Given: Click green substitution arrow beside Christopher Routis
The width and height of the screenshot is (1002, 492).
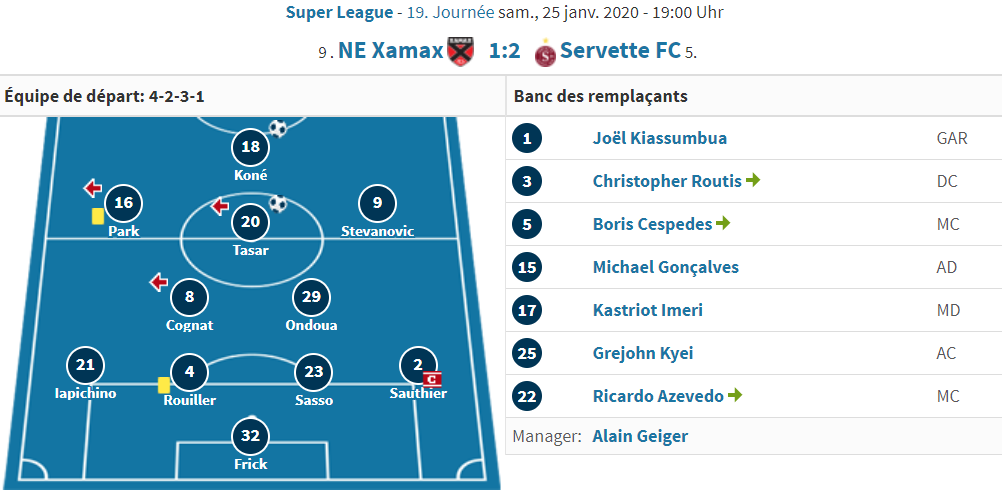Looking at the screenshot, I should pyautogui.click(x=752, y=181).
